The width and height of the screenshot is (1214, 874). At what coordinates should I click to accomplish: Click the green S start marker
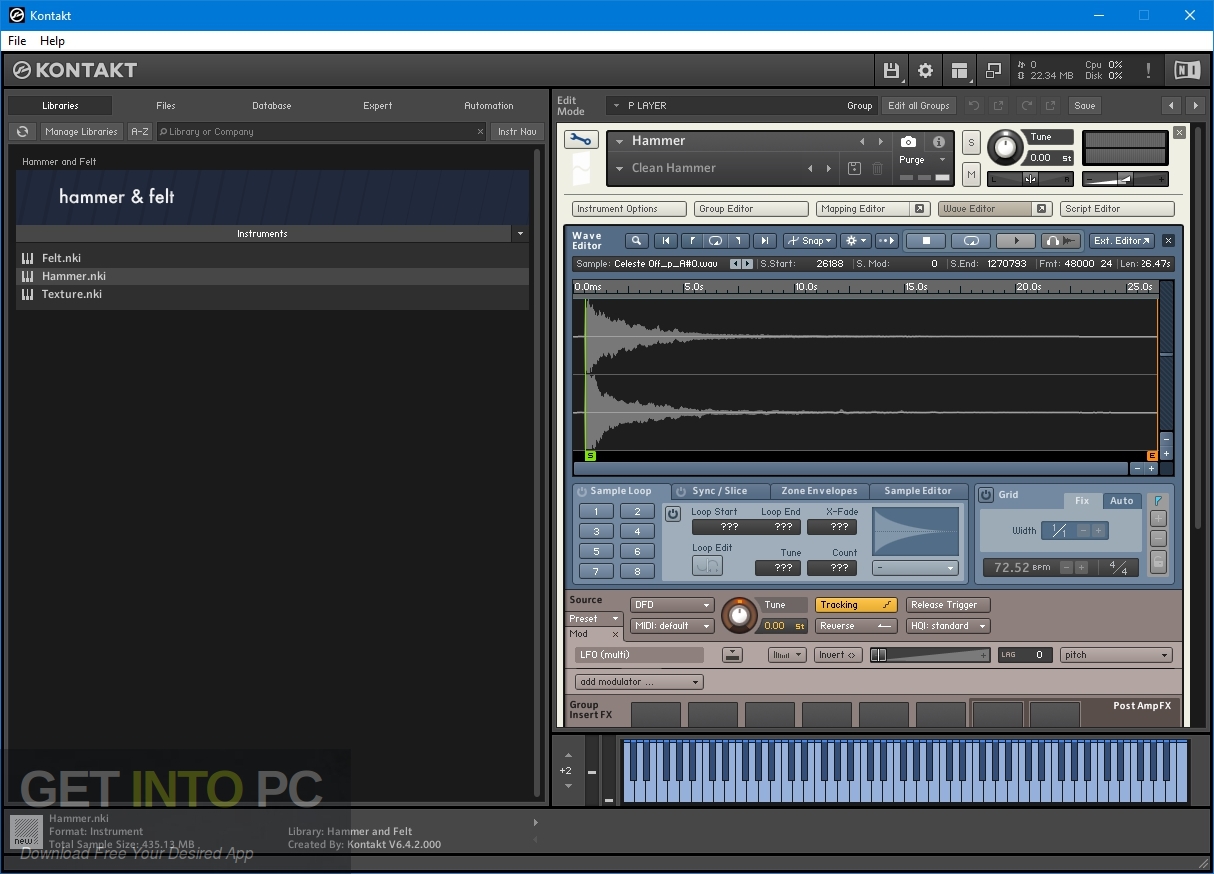pos(590,455)
